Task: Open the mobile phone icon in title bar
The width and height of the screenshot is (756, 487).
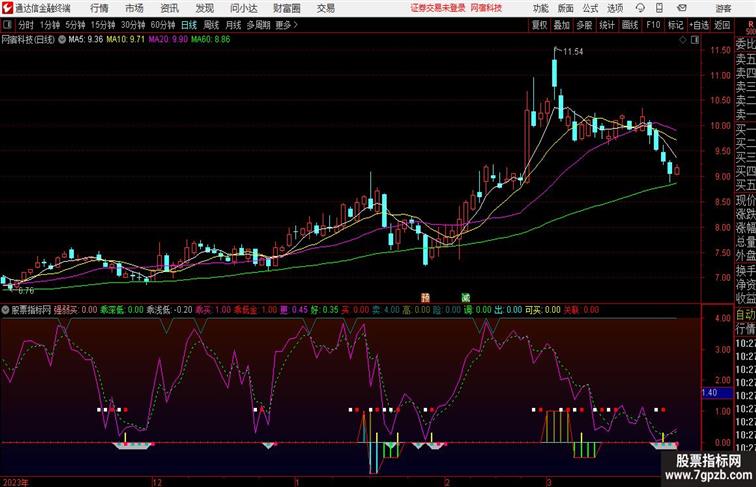Action: tap(659, 8)
